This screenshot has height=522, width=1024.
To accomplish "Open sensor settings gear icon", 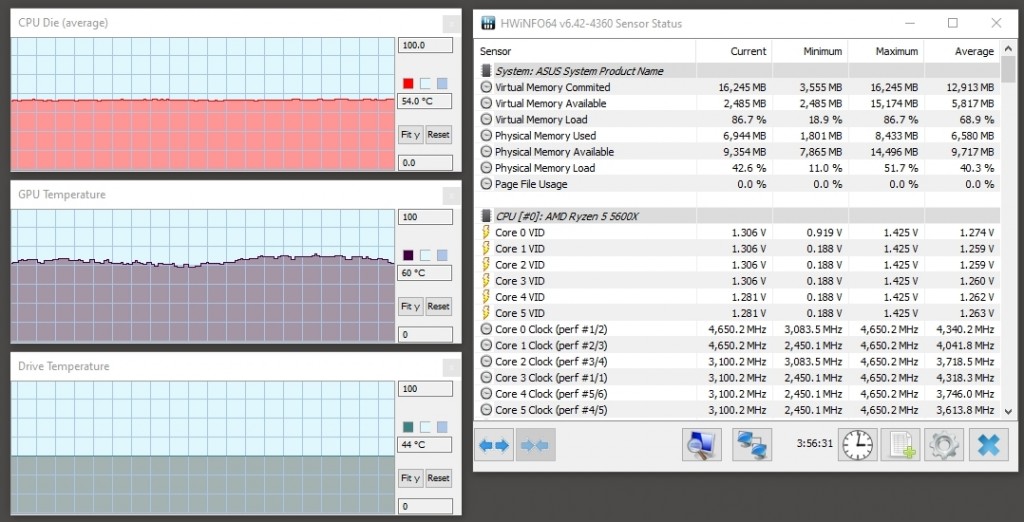I will click(944, 446).
